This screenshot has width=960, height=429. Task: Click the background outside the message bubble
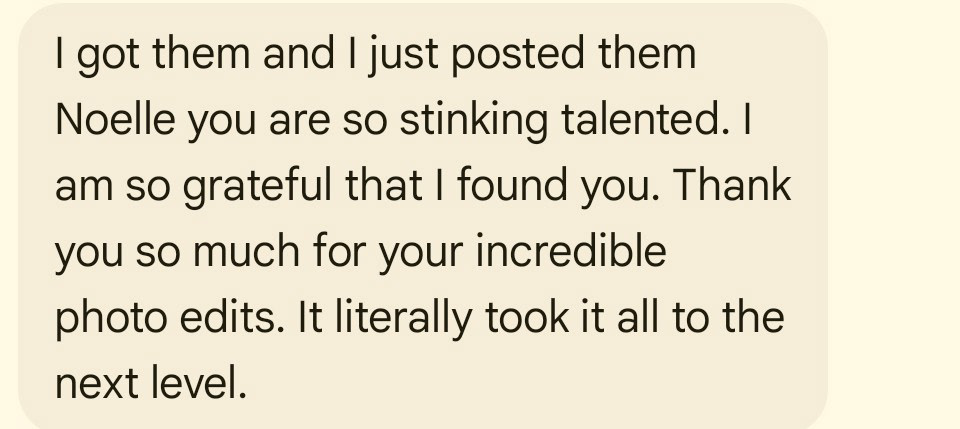895,215
